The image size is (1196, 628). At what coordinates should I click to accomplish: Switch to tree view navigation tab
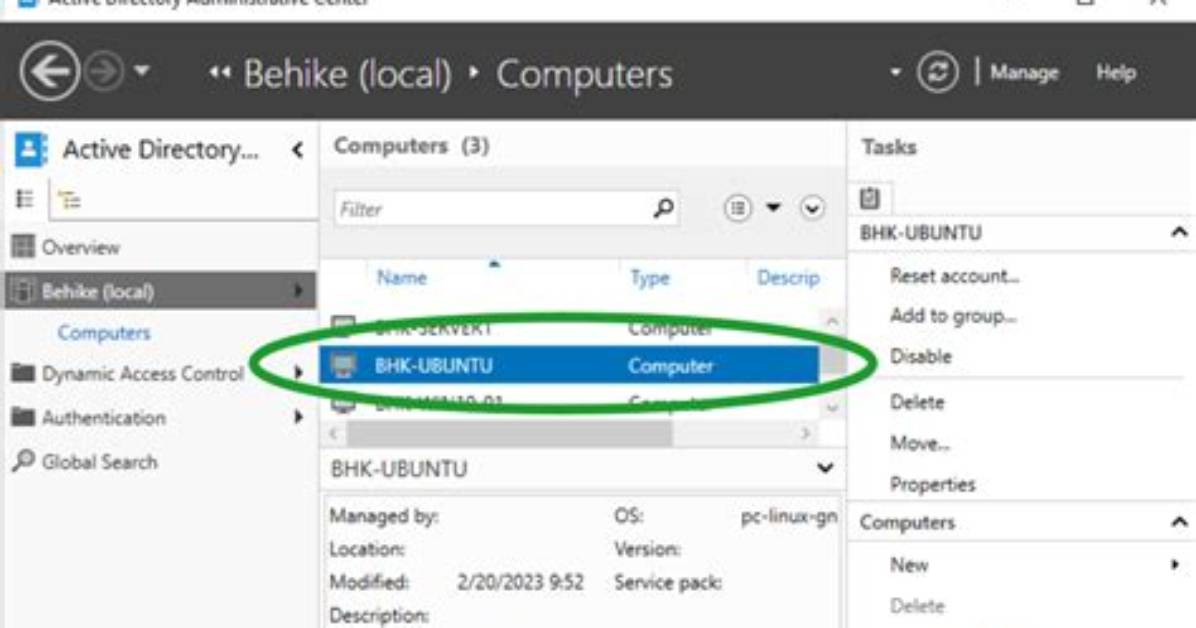pyautogui.click(x=69, y=200)
